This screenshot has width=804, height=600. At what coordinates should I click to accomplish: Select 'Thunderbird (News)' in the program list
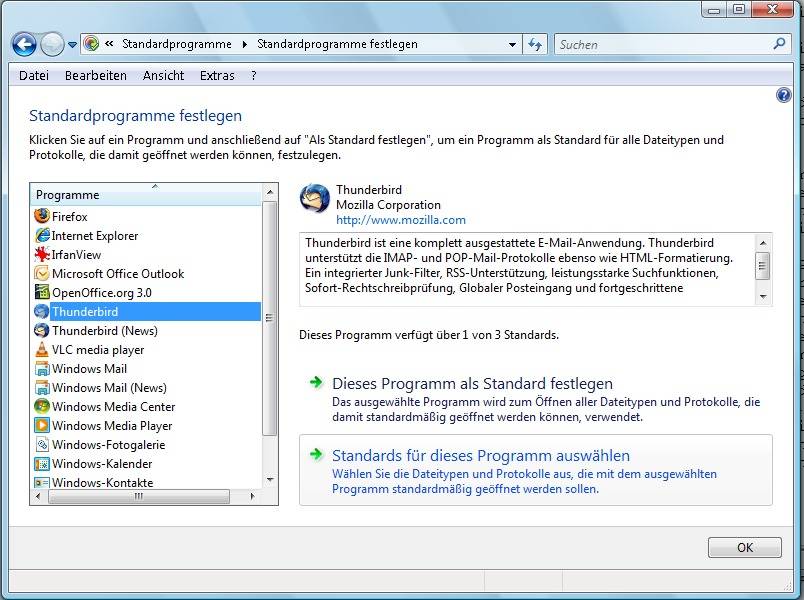105,331
